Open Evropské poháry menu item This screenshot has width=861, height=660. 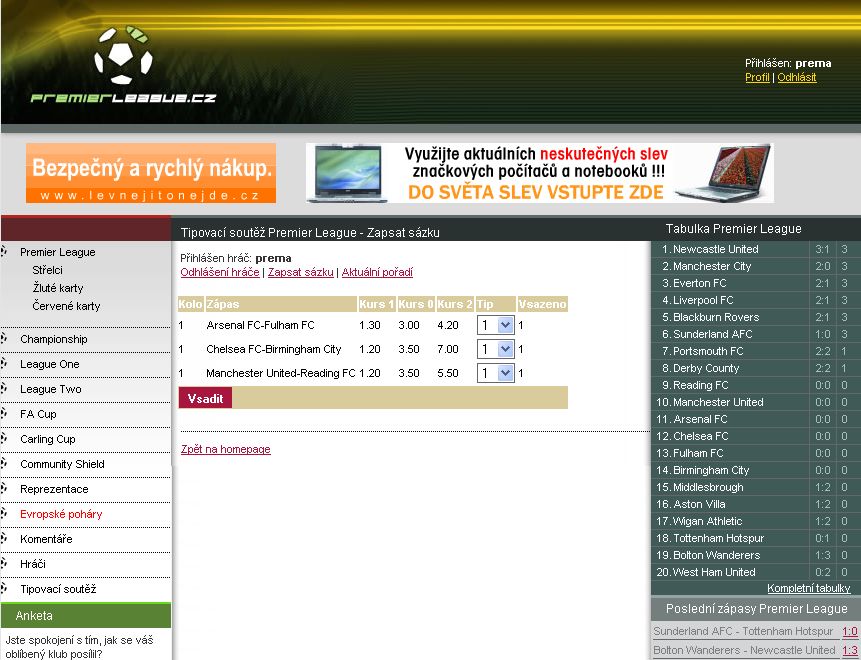pyautogui.click(x=61, y=514)
